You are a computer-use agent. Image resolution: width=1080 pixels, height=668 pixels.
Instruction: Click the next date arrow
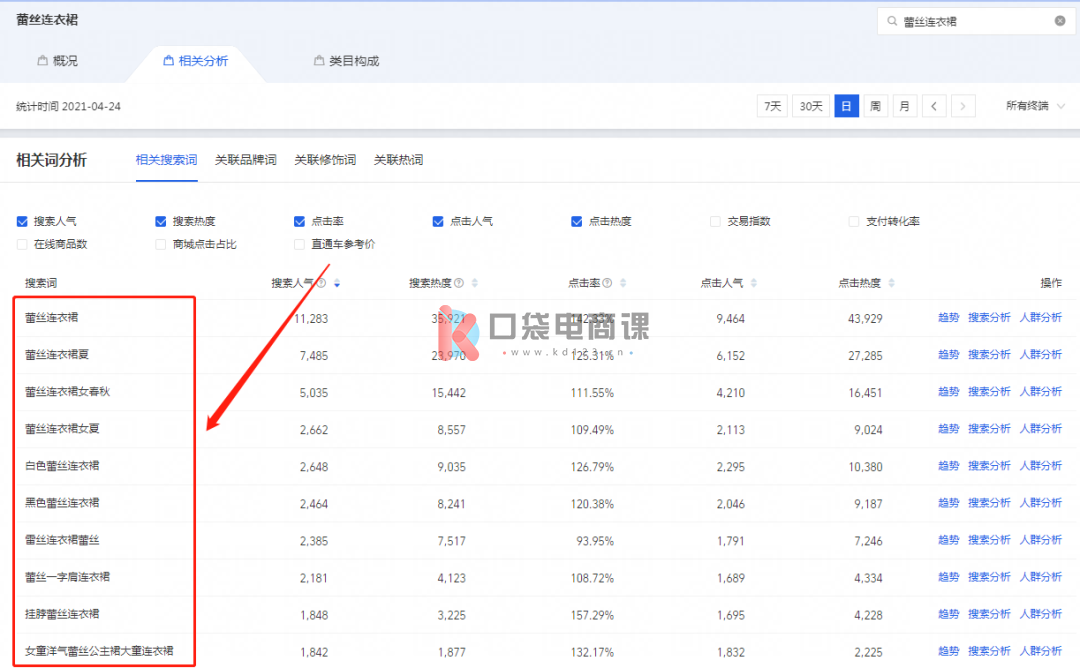[963, 106]
